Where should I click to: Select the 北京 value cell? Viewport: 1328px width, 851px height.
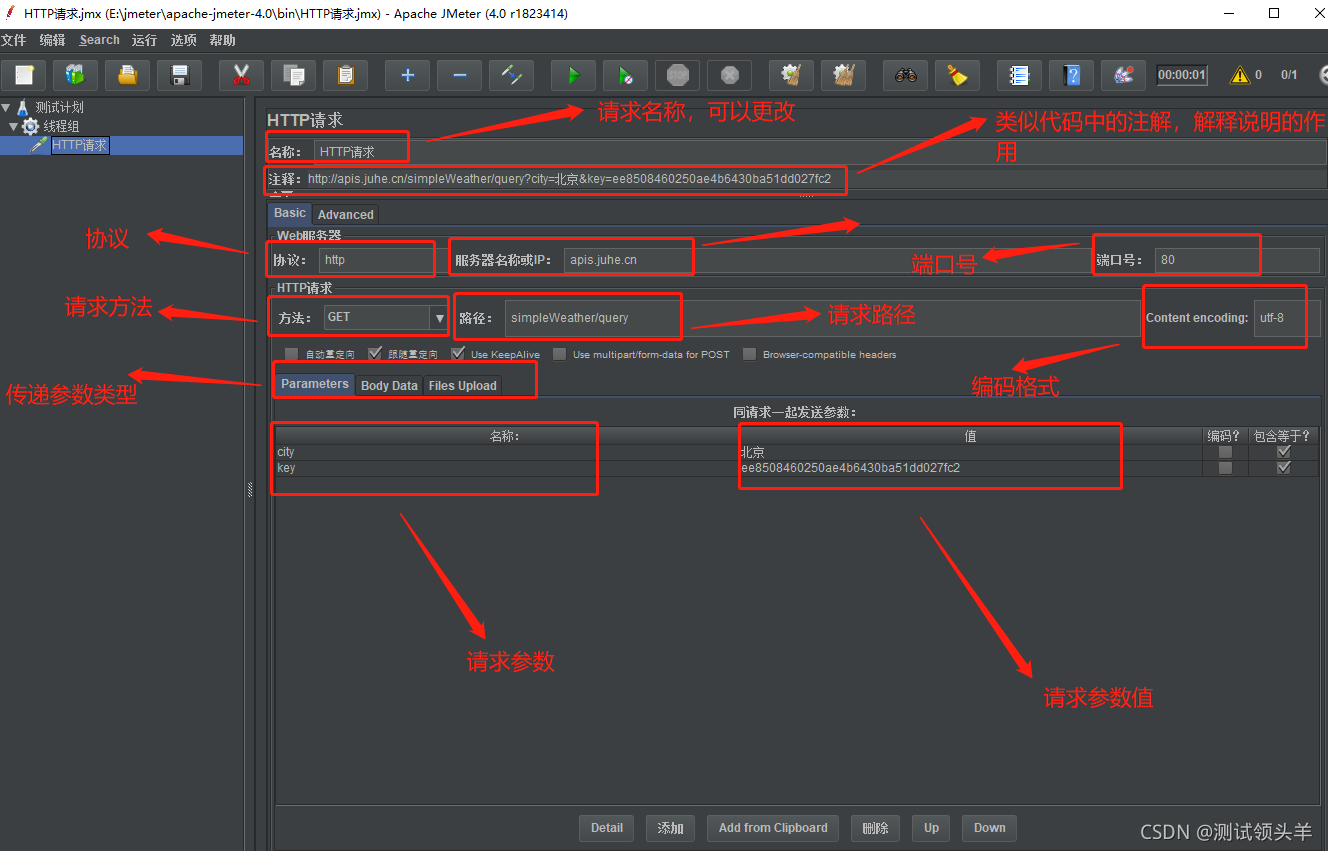pyautogui.click(x=970, y=452)
